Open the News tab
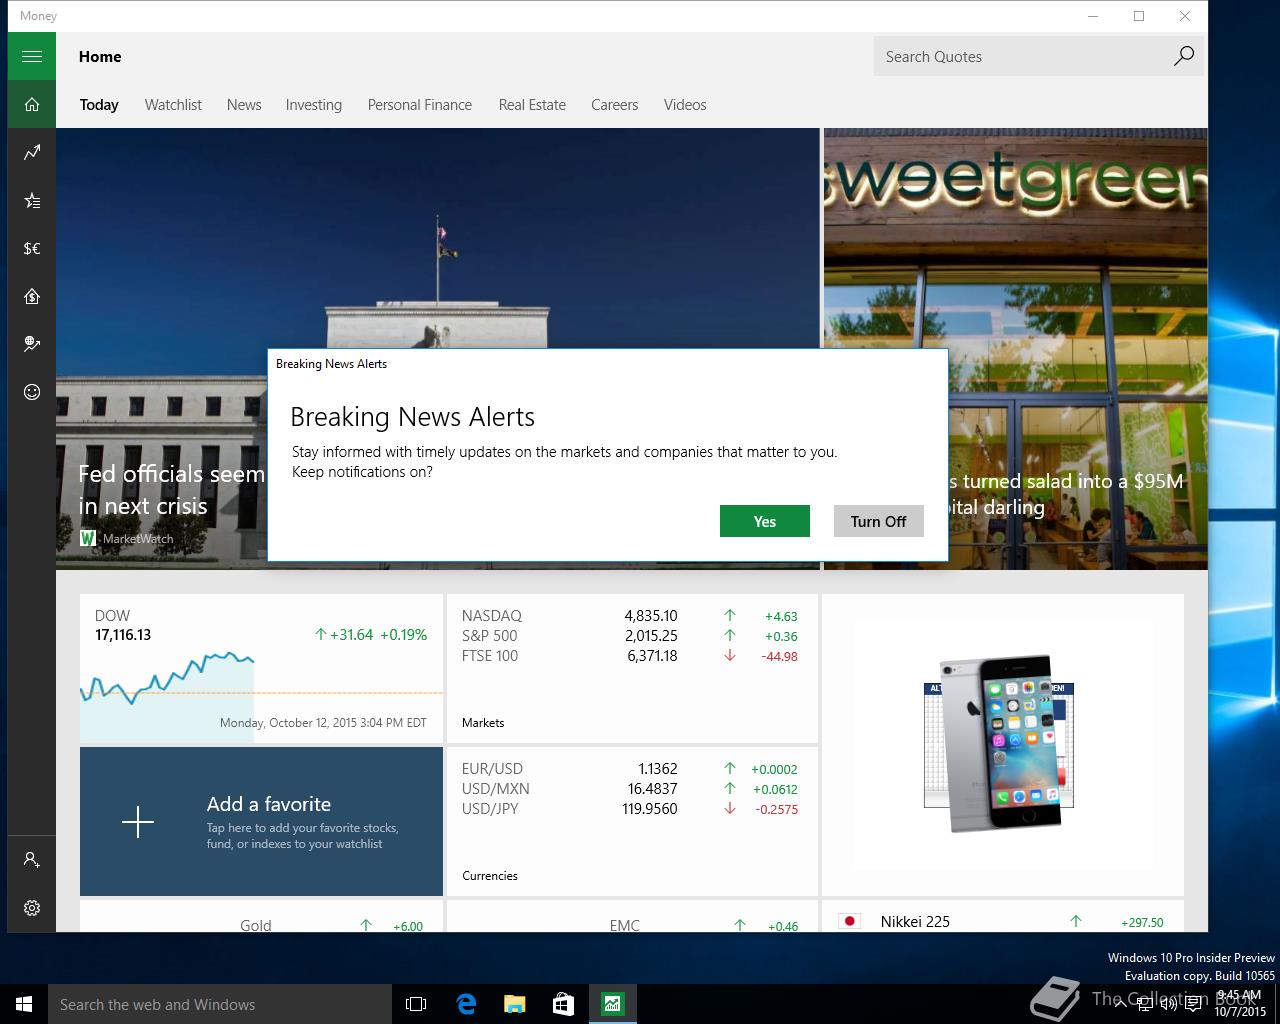 (244, 105)
